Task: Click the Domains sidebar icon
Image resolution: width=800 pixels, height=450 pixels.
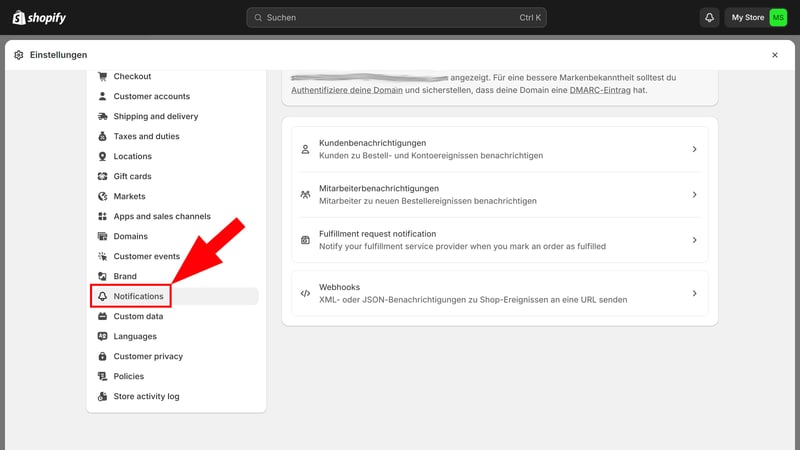Action: [103, 236]
